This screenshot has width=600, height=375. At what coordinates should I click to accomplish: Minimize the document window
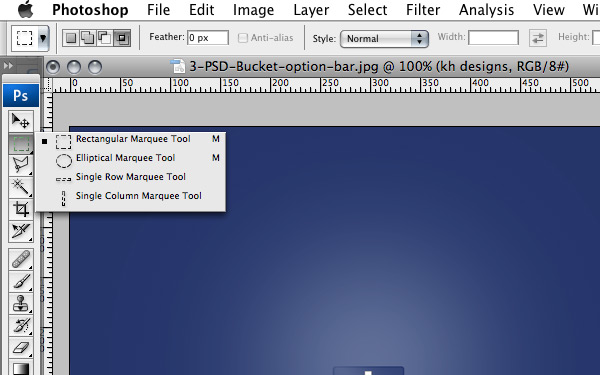(x=74, y=67)
